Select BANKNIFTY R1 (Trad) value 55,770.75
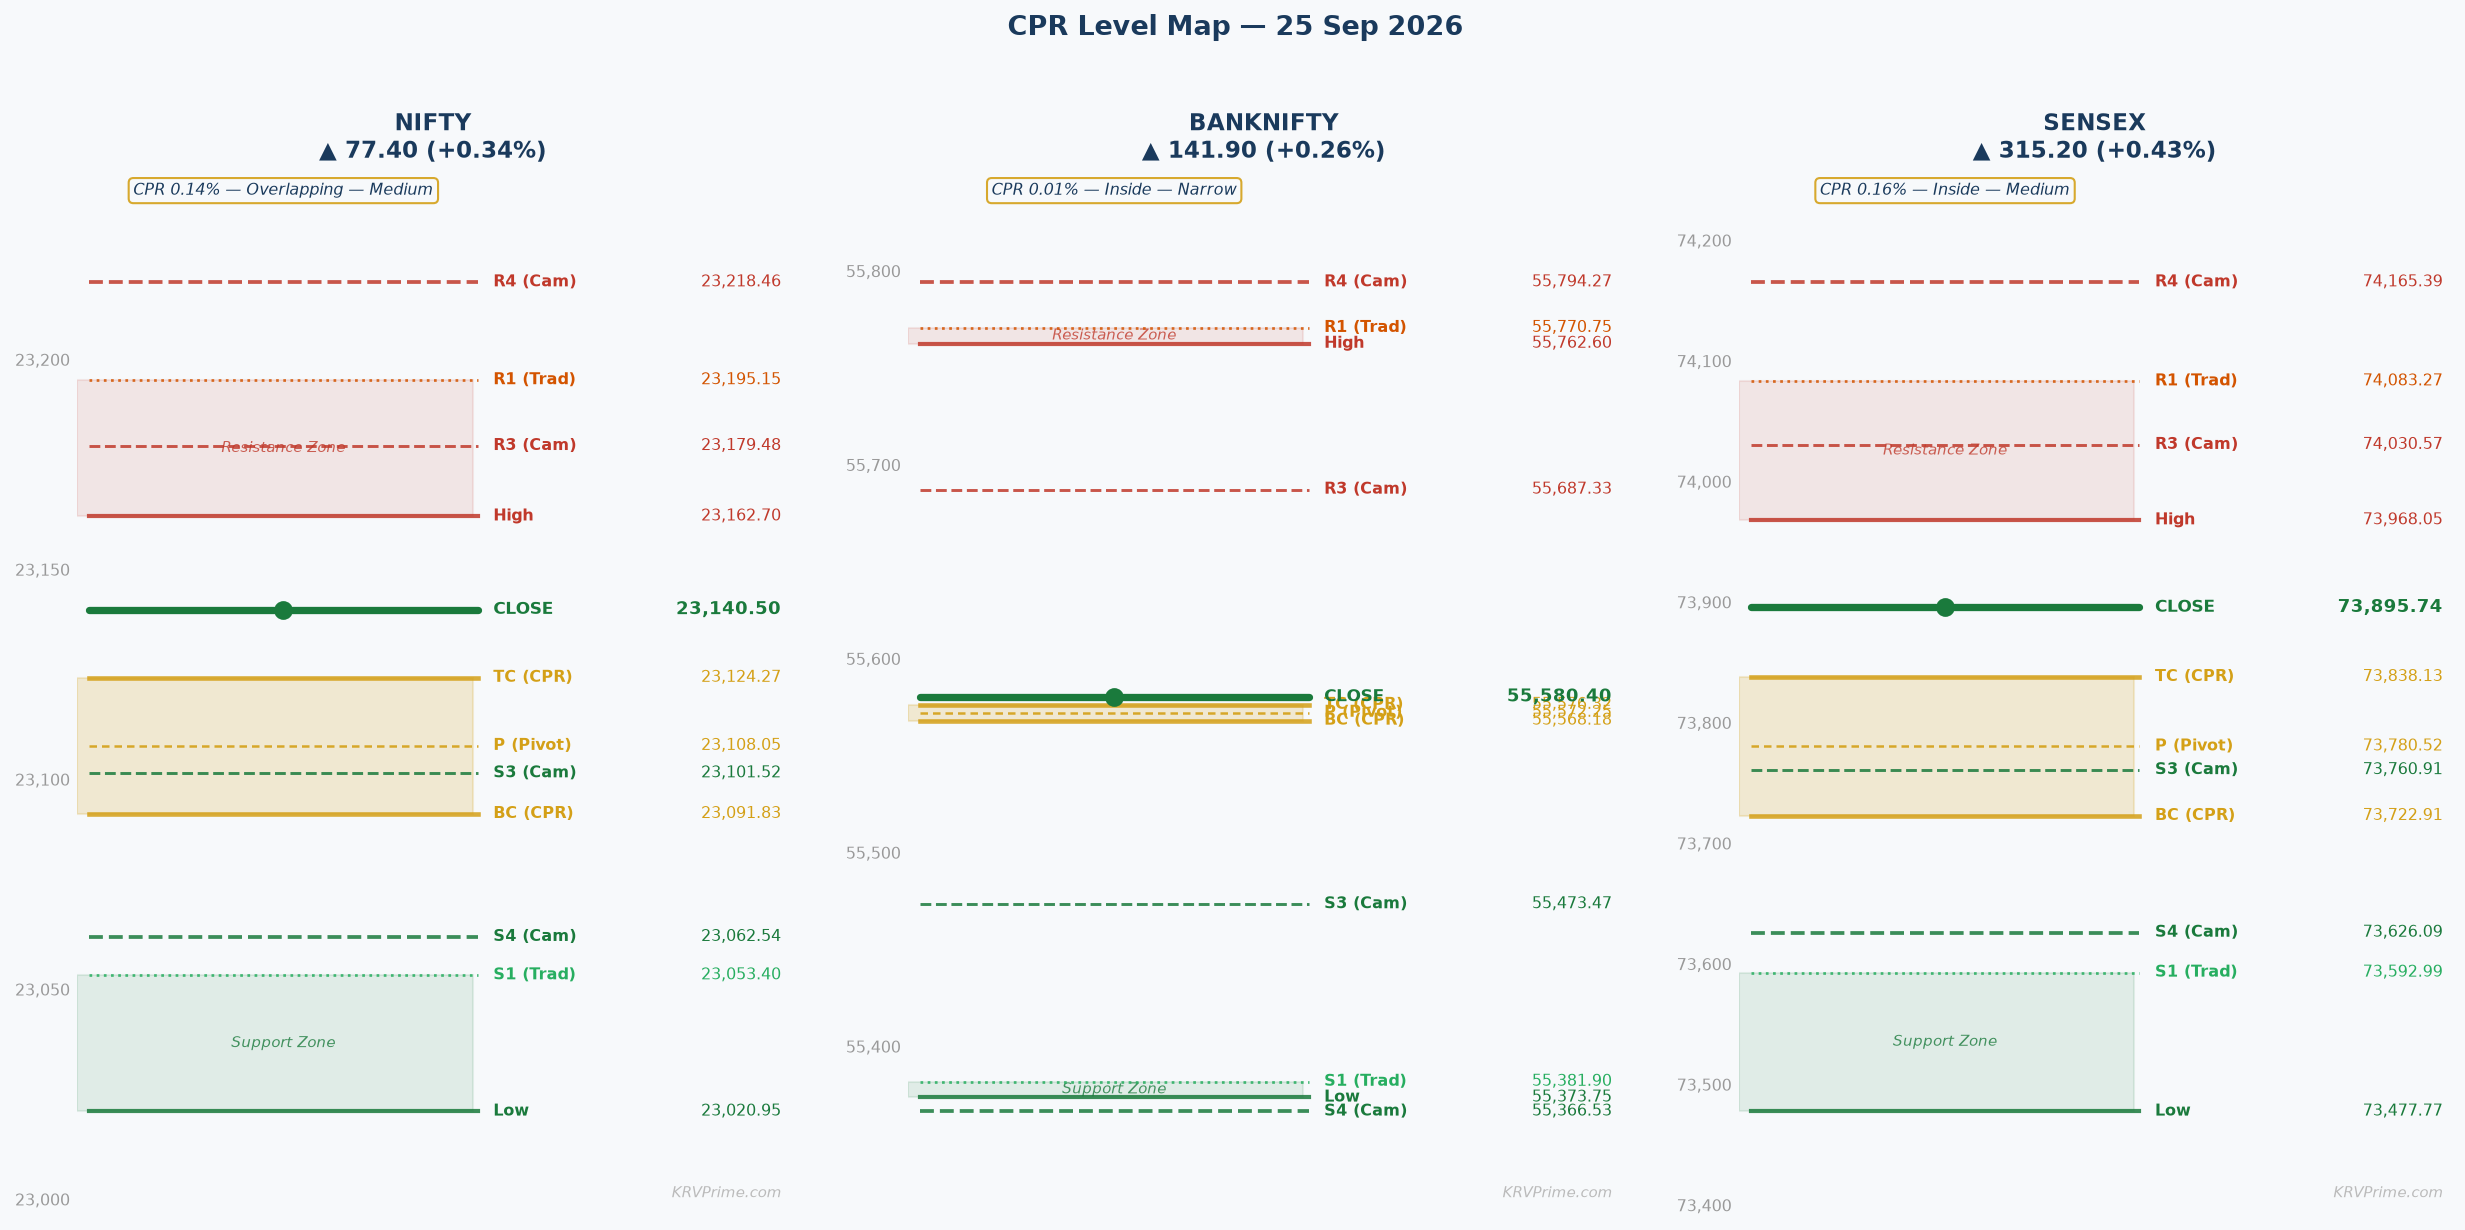2465x1230 pixels. 1572,327
